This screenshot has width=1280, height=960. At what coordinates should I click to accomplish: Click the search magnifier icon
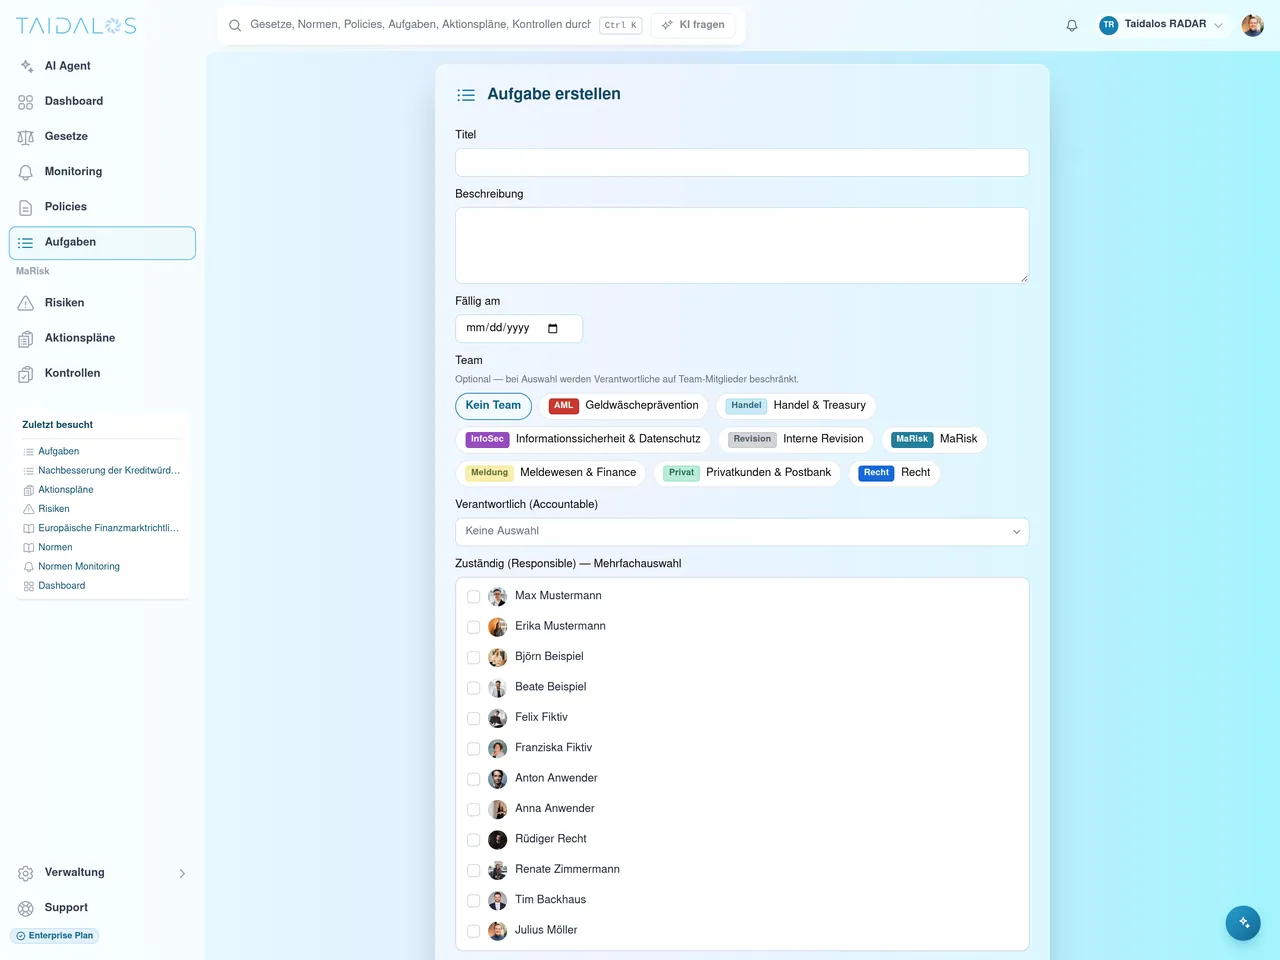[235, 25]
